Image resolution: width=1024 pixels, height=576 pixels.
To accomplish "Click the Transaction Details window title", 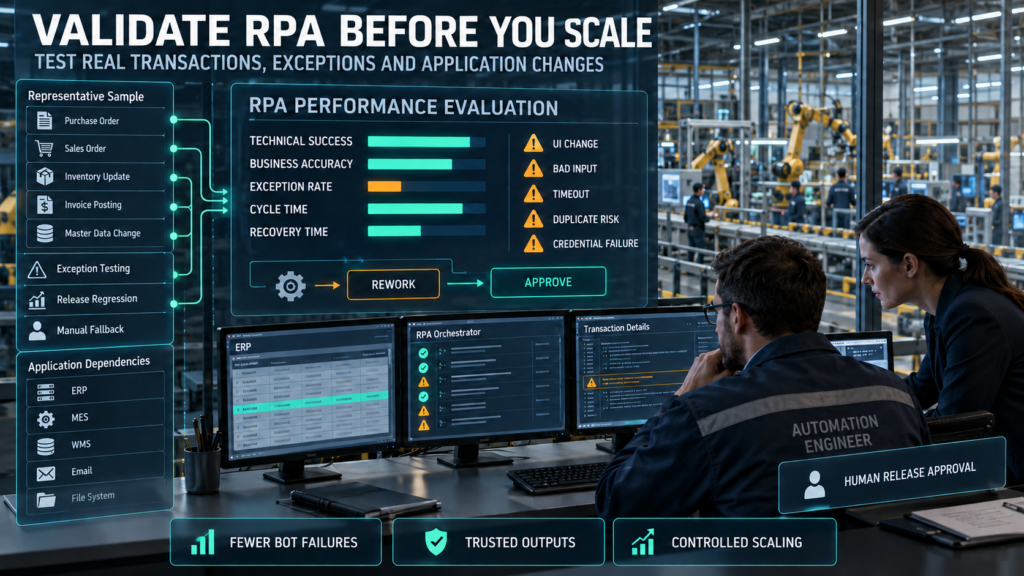I will click(x=616, y=328).
